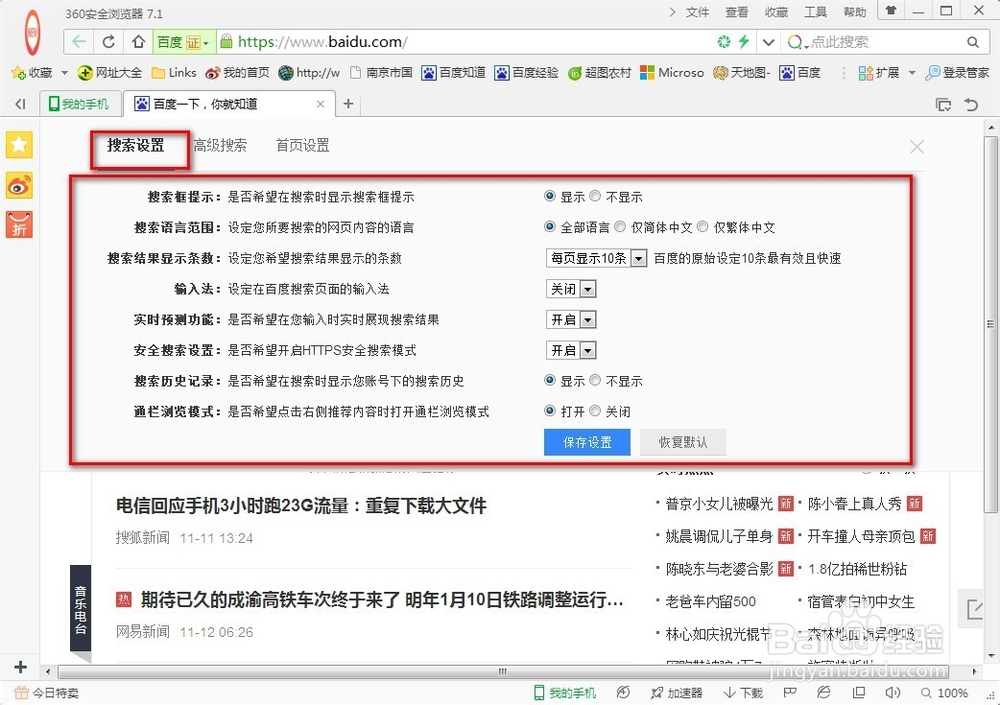Screen dimensions: 1000x705
Task: Select 仅繁体中文 radio option
Action: 703,226
